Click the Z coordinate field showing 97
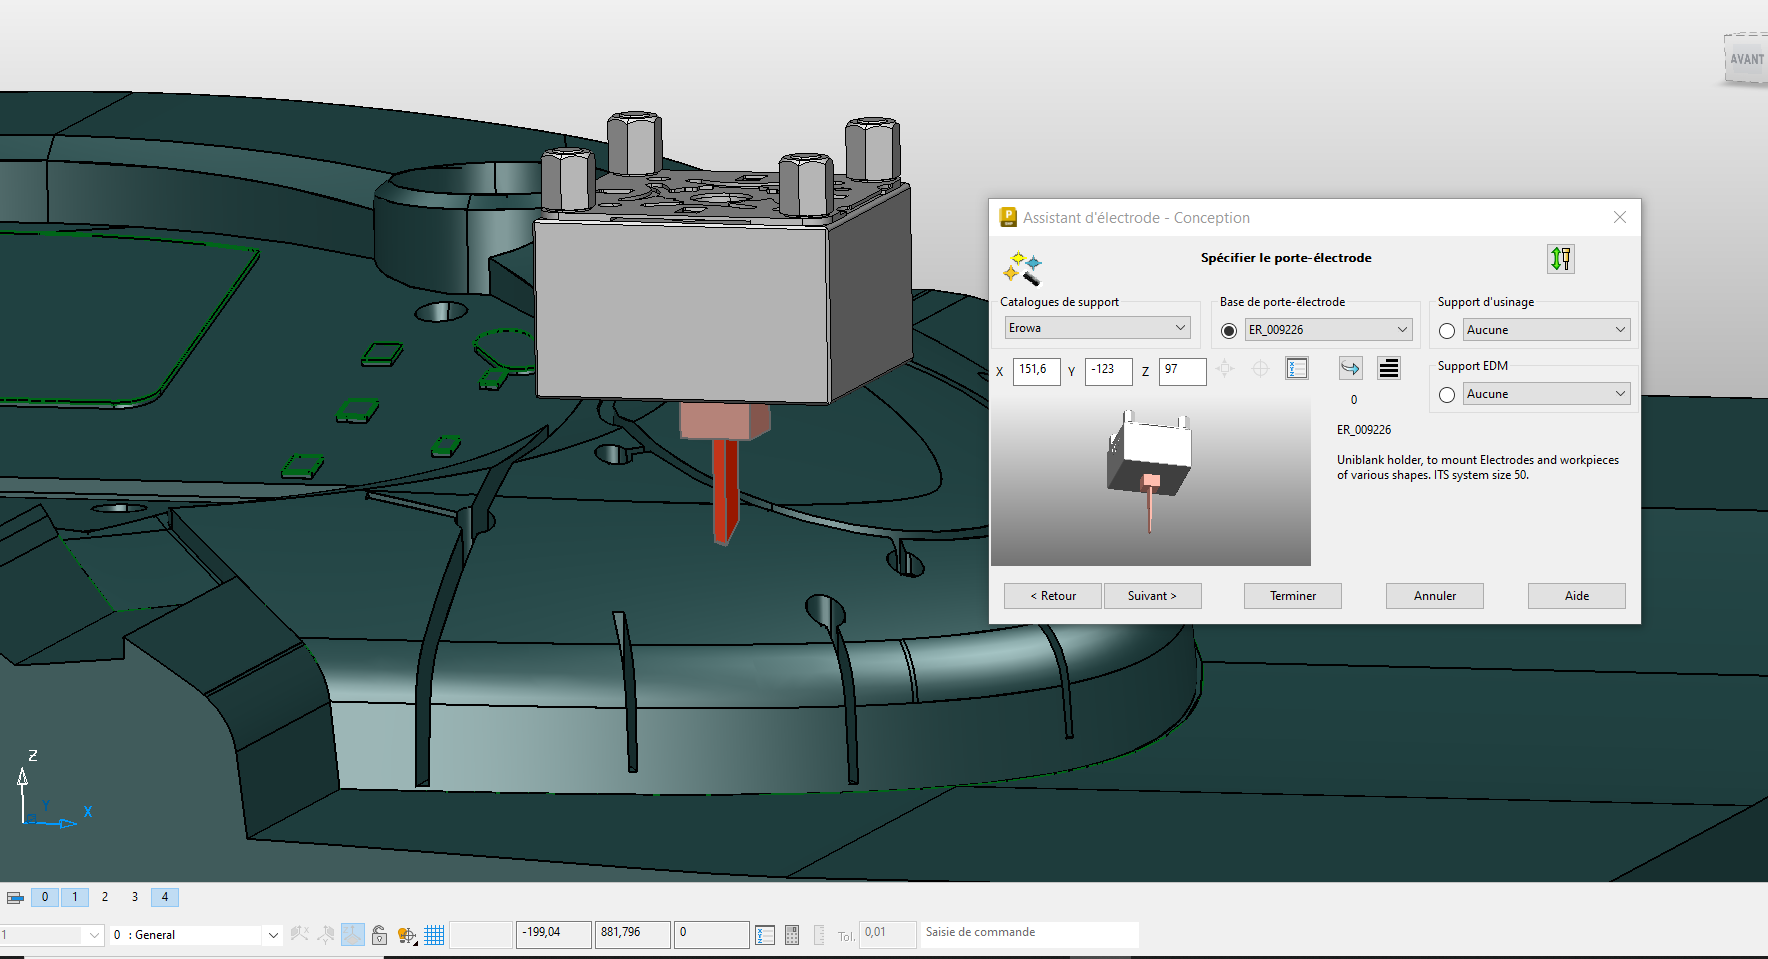 tap(1181, 370)
